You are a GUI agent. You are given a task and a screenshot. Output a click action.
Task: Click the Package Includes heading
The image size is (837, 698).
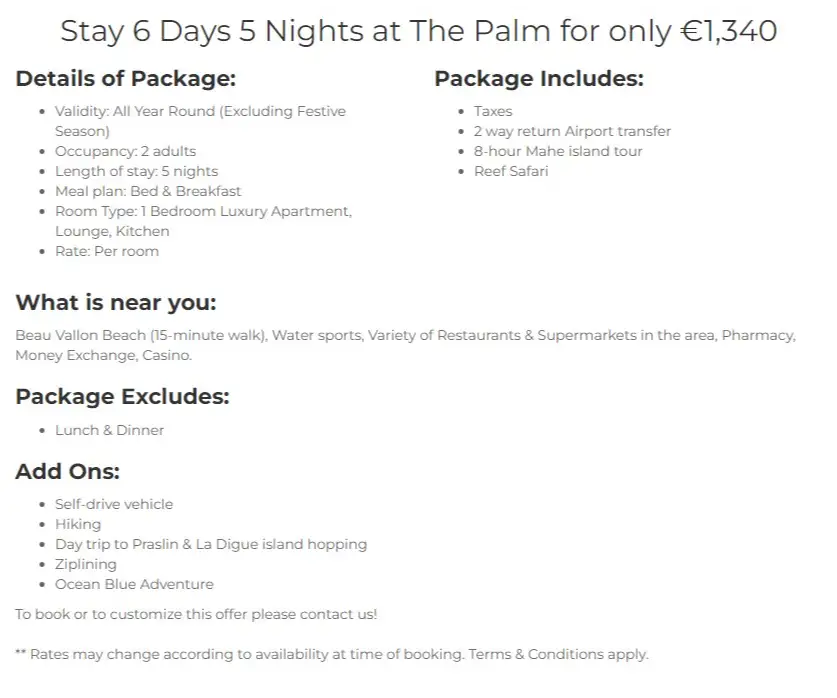539,79
